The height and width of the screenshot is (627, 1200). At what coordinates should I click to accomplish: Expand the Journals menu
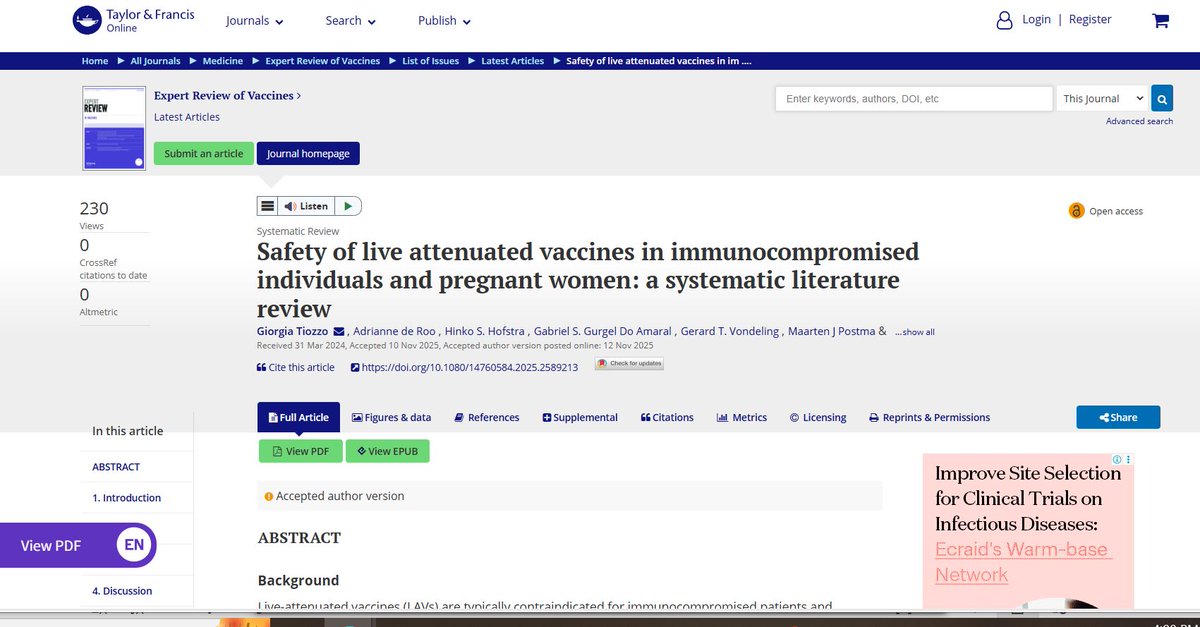[254, 21]
